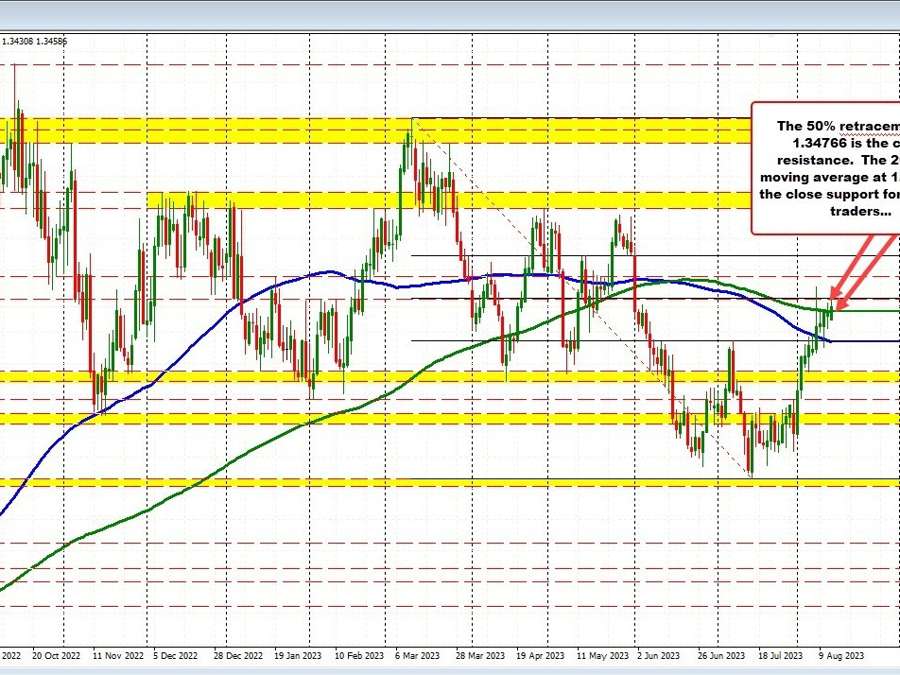Click the 6 Mar 2023 axis label
900x675 pixels.
pyautogui.click(x=418, y=653)
